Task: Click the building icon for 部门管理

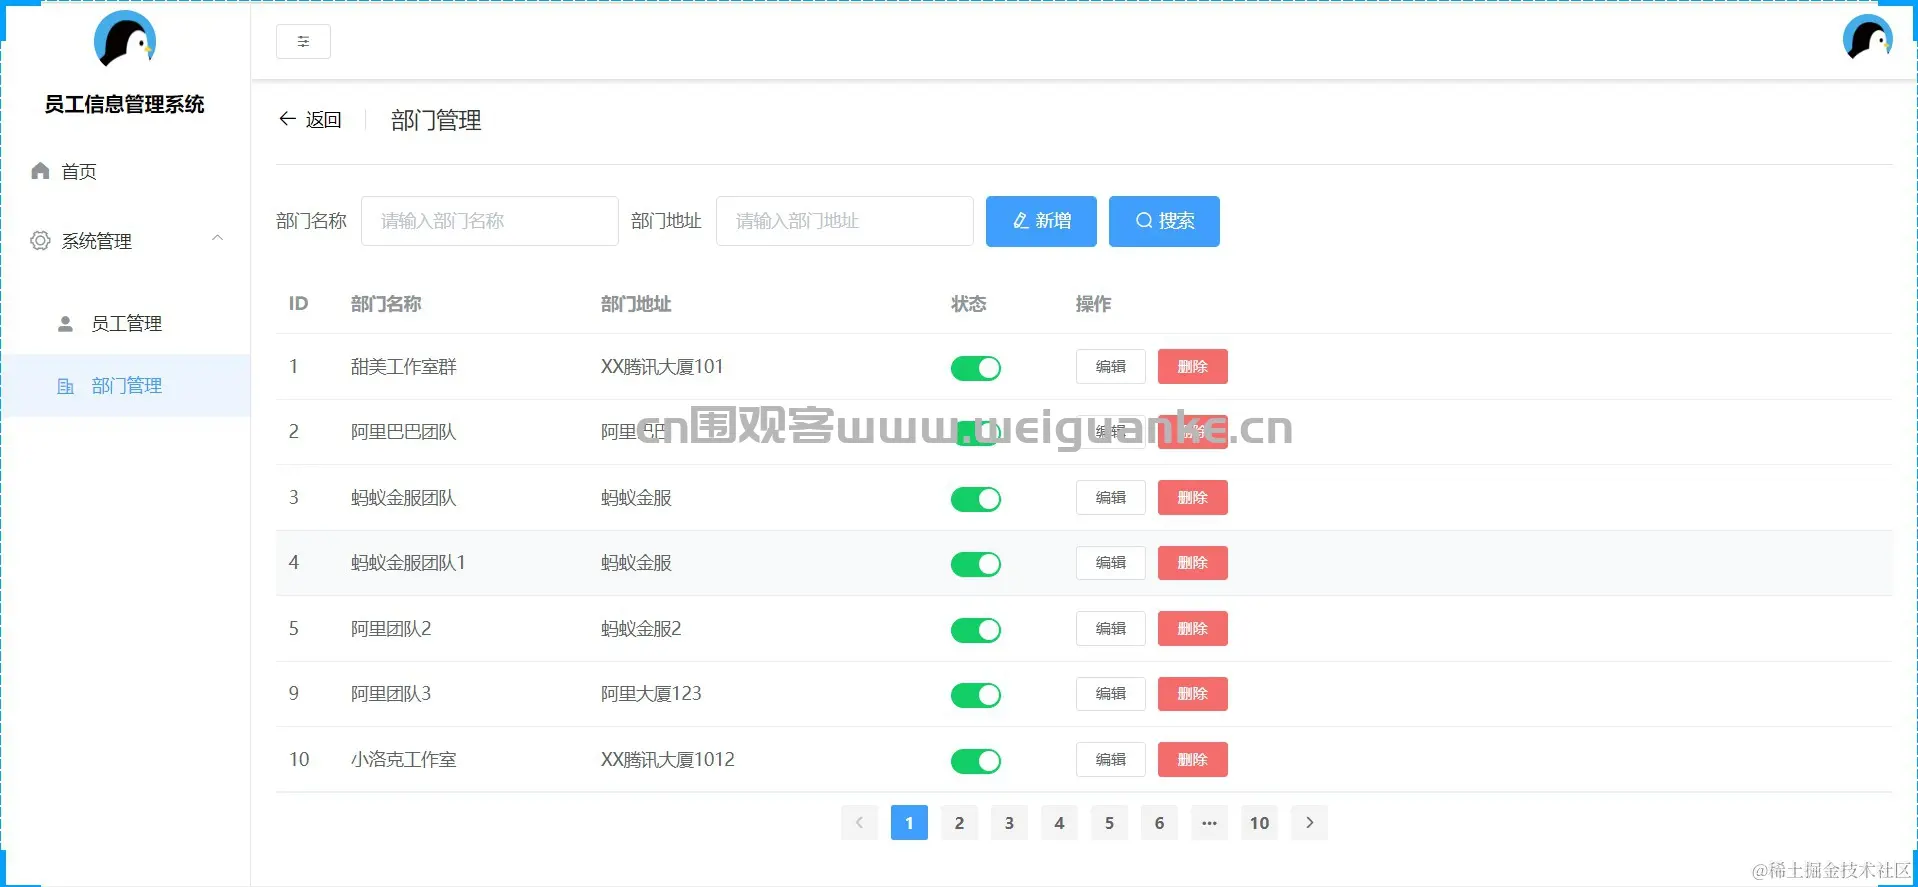Action: [x=65, y=386]
